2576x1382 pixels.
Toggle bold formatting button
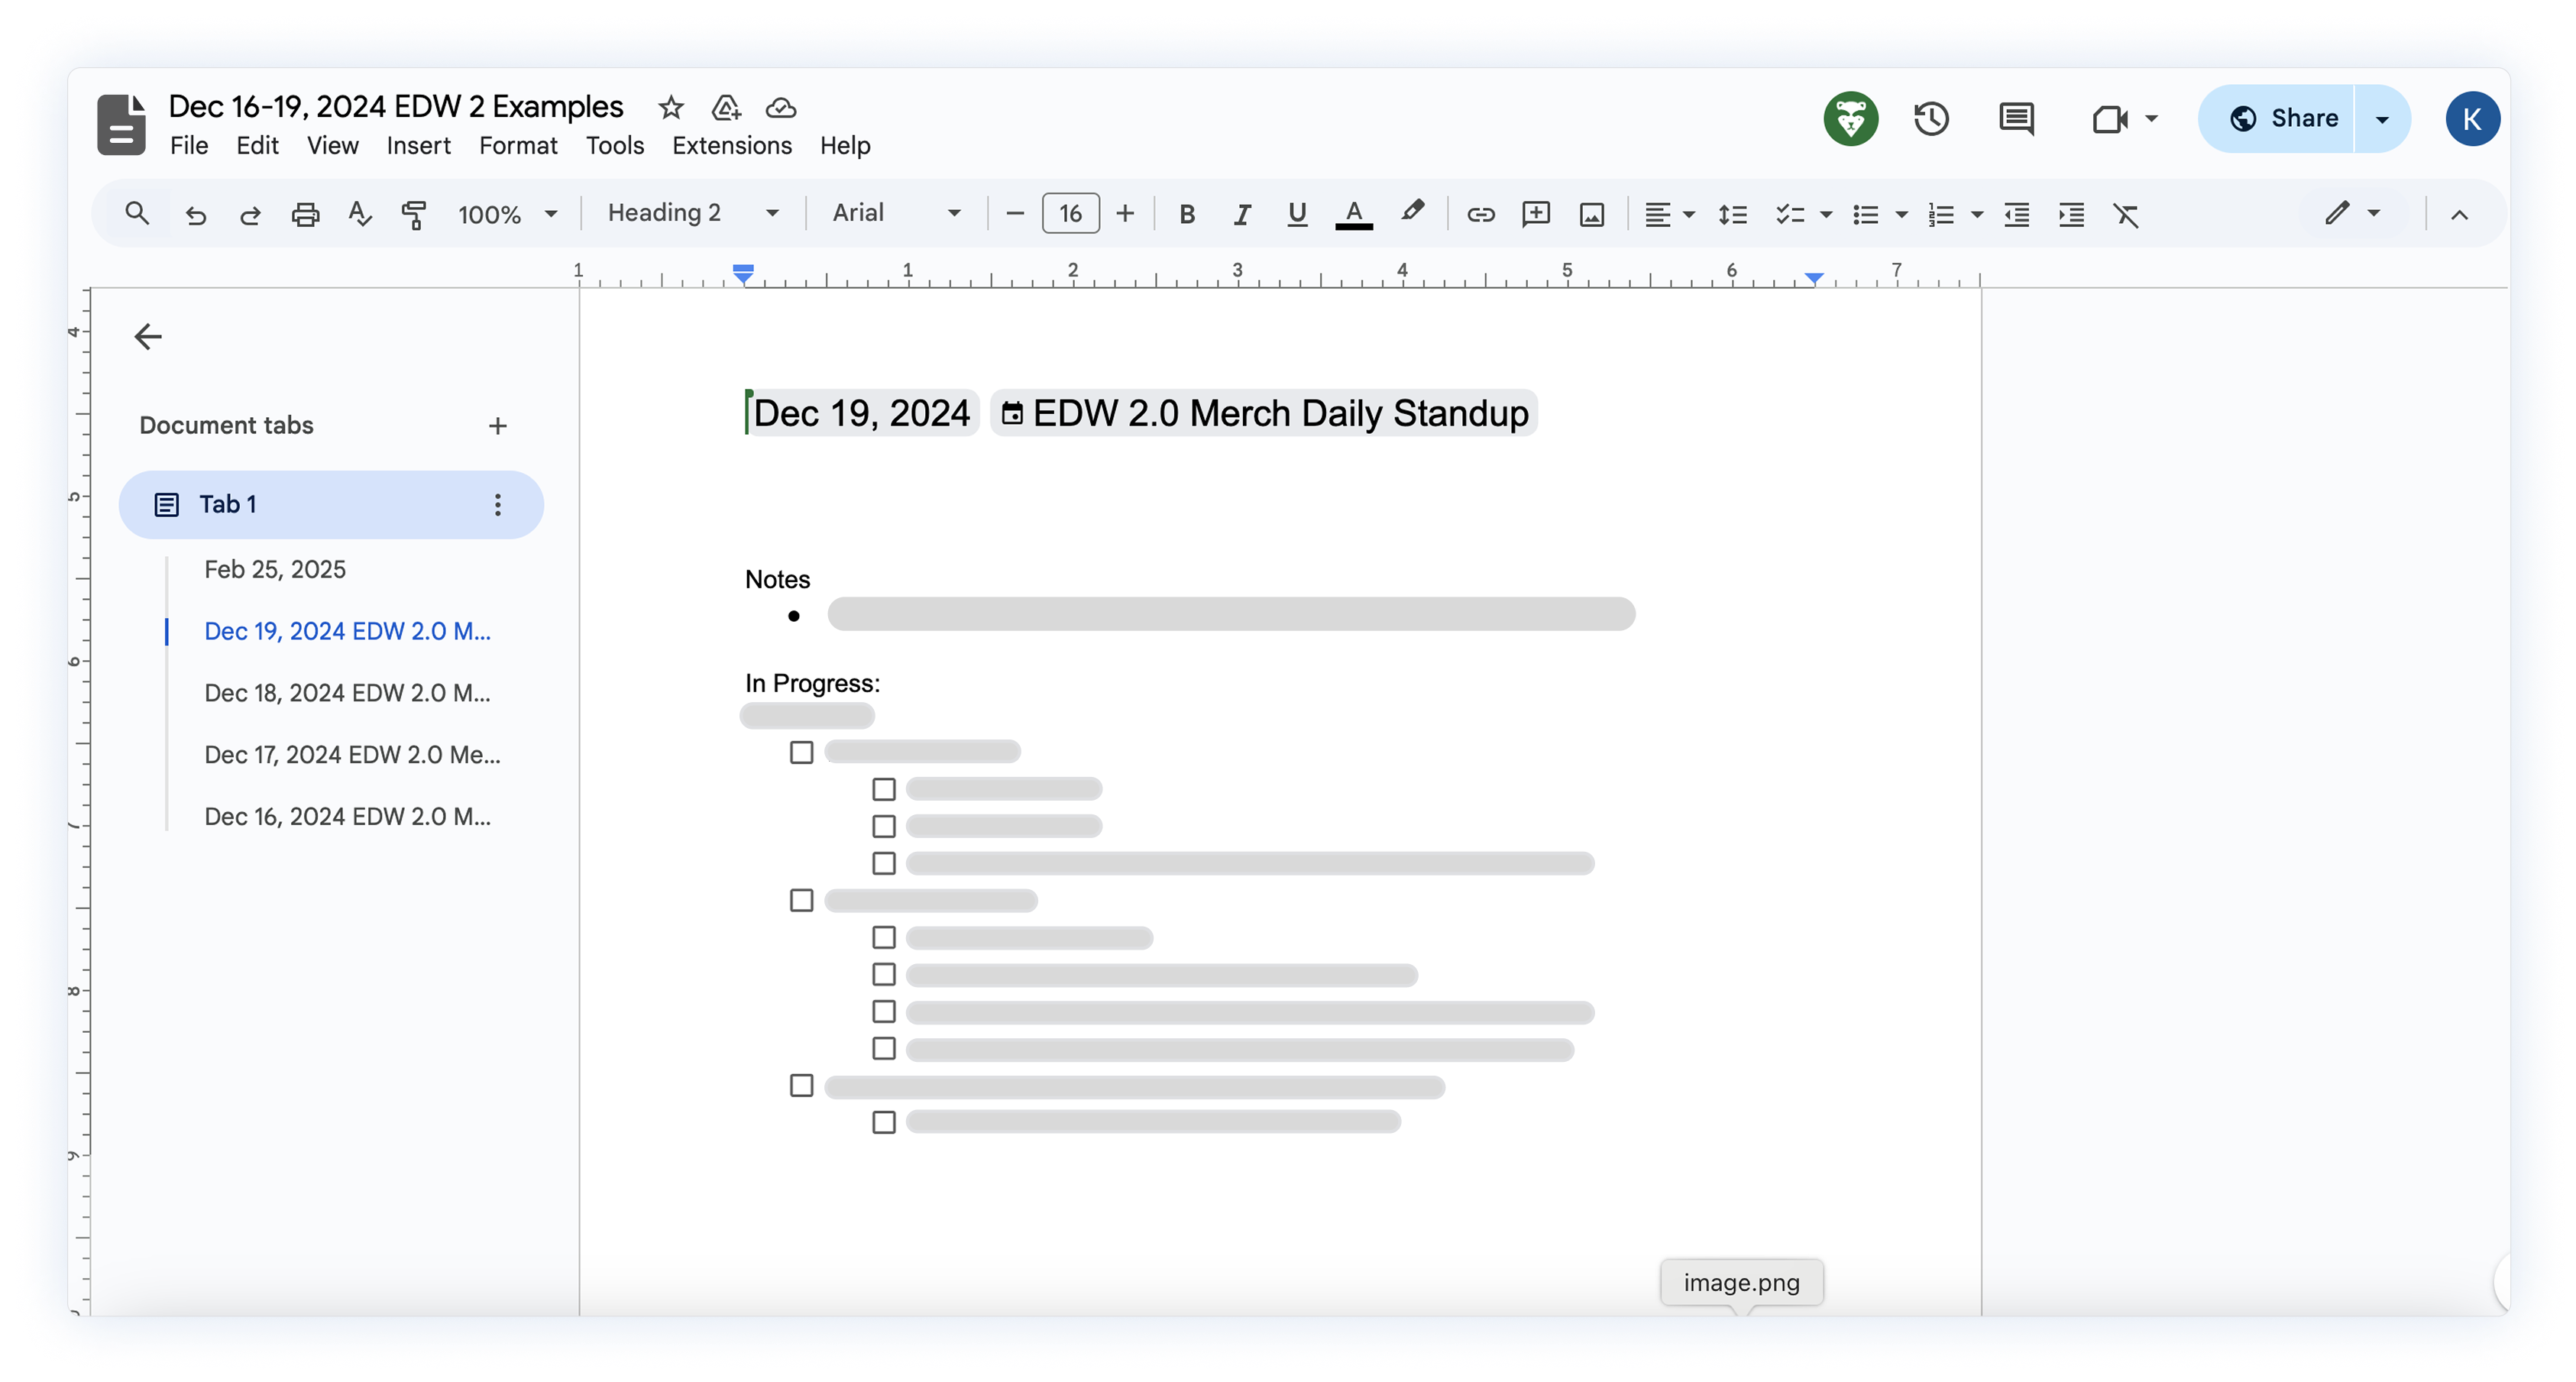tap(1187, 214)
